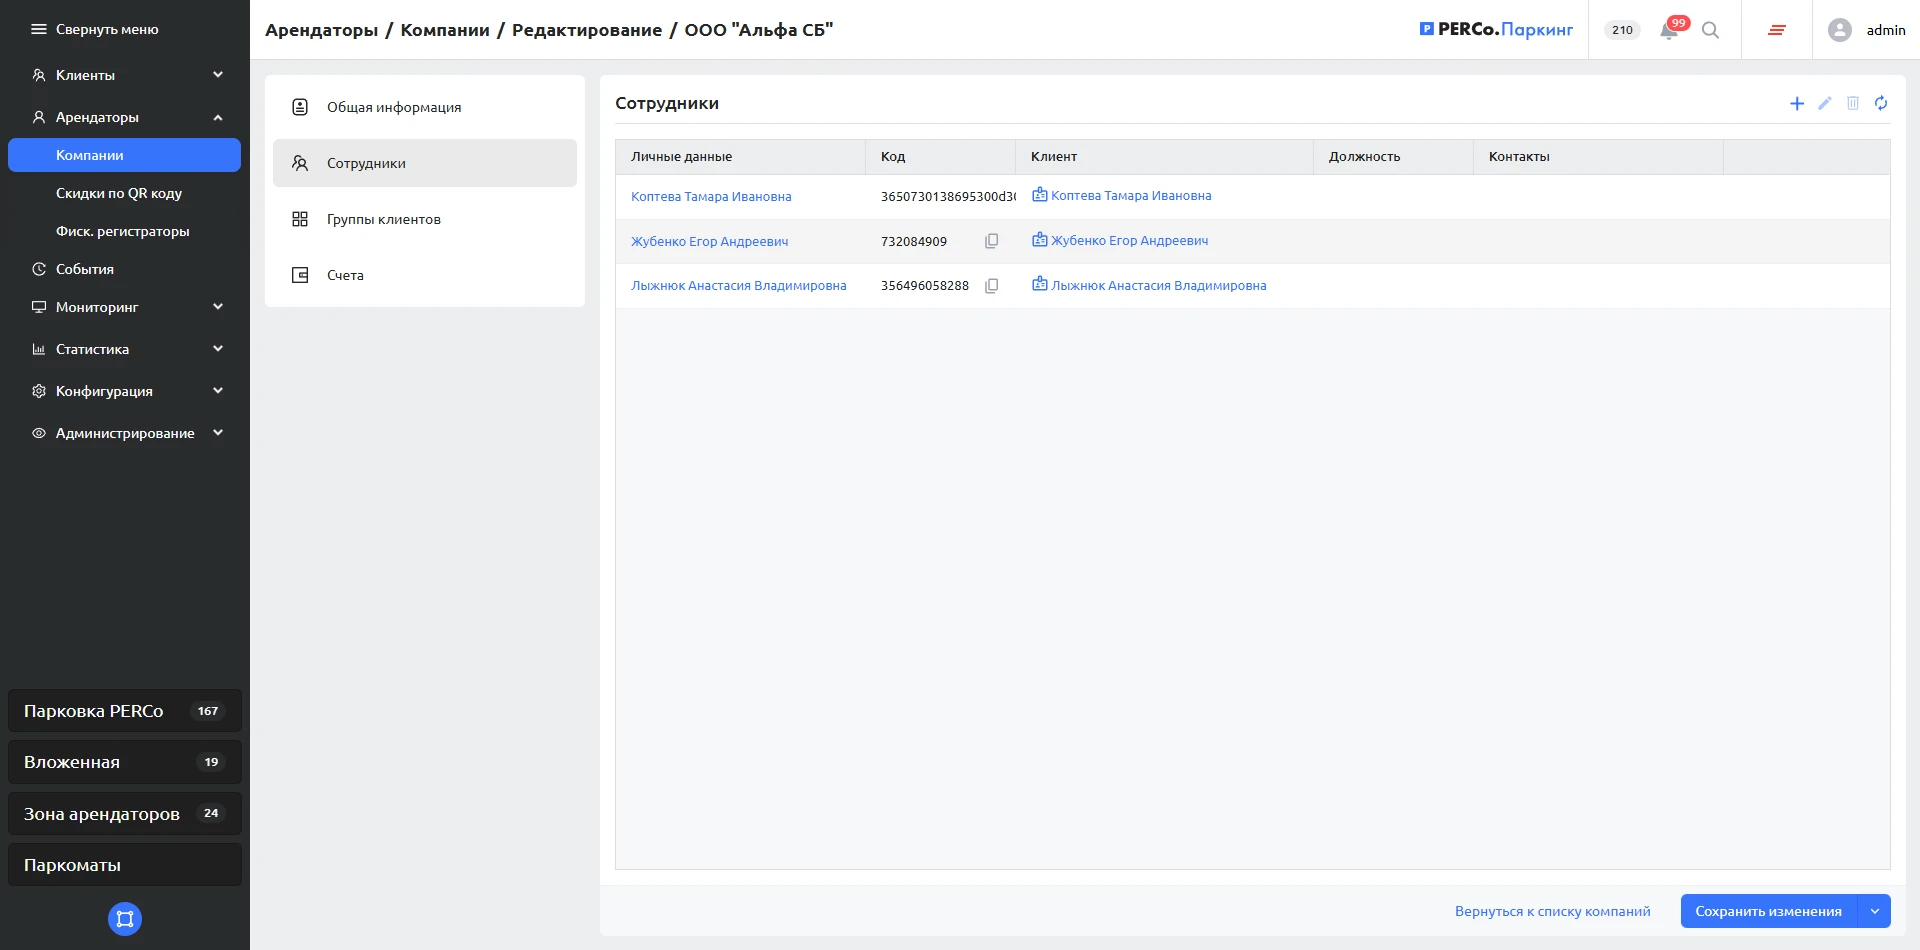Collapse the sidebar via Свернуть меню
The image size is (1920, 950).
tap(96, 30)
